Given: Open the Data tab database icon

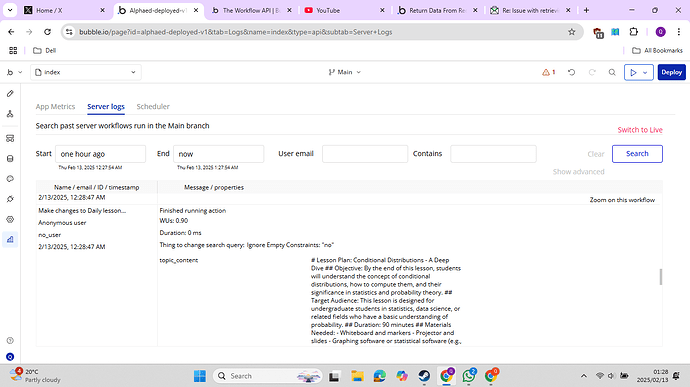Looking at the screenshot, I should point(10,158).
